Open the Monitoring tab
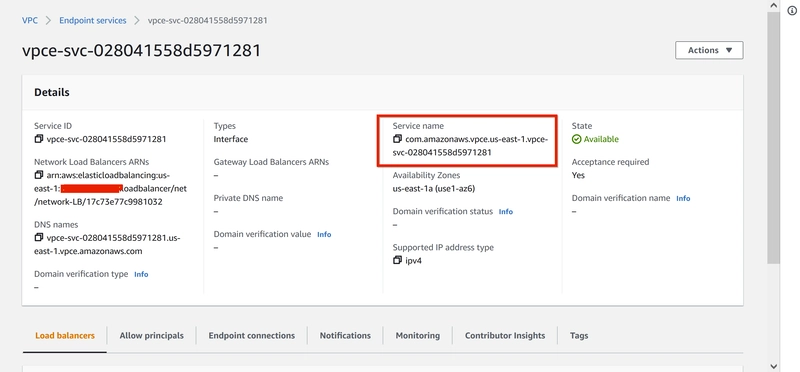Screen dimensions: 800x372 tap(417, 336)
